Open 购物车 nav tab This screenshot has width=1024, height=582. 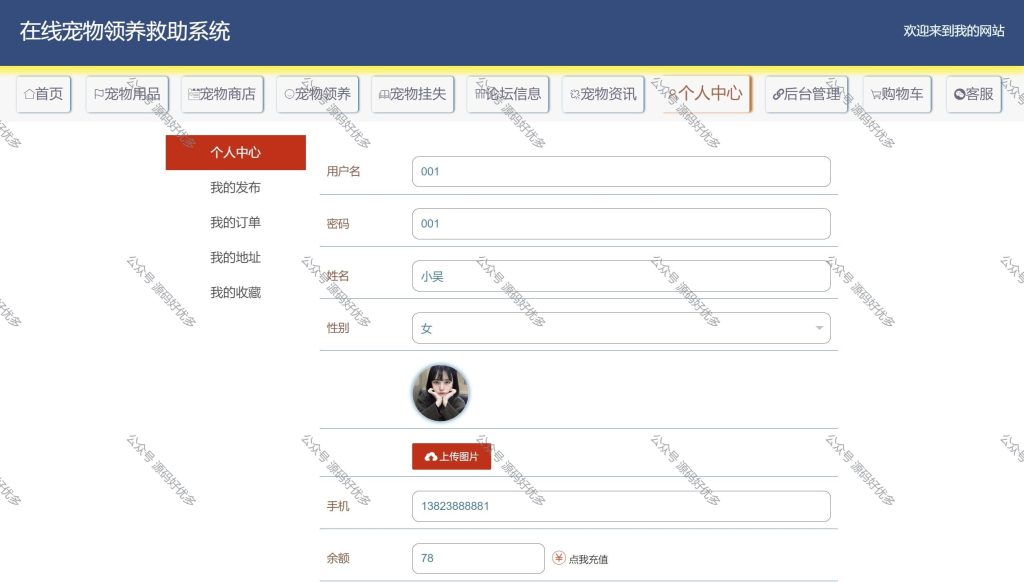coord(897,94)
